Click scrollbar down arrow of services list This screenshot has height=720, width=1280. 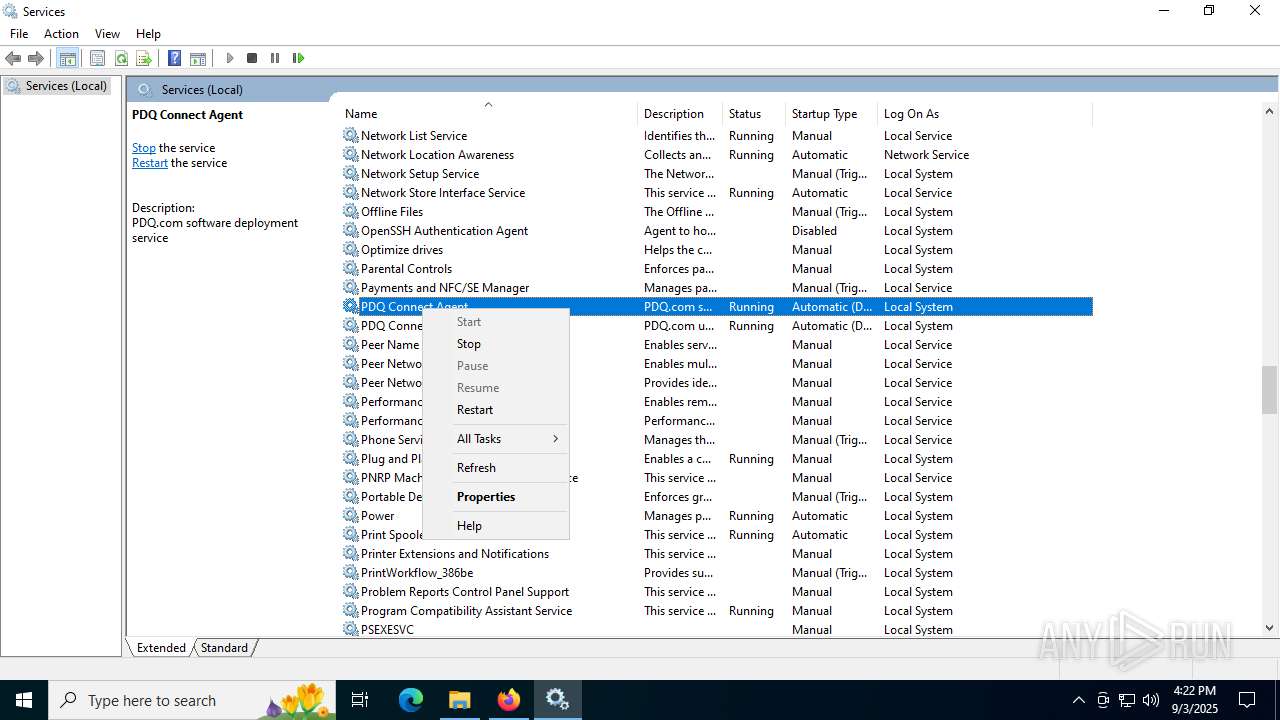coord(1269,628)
